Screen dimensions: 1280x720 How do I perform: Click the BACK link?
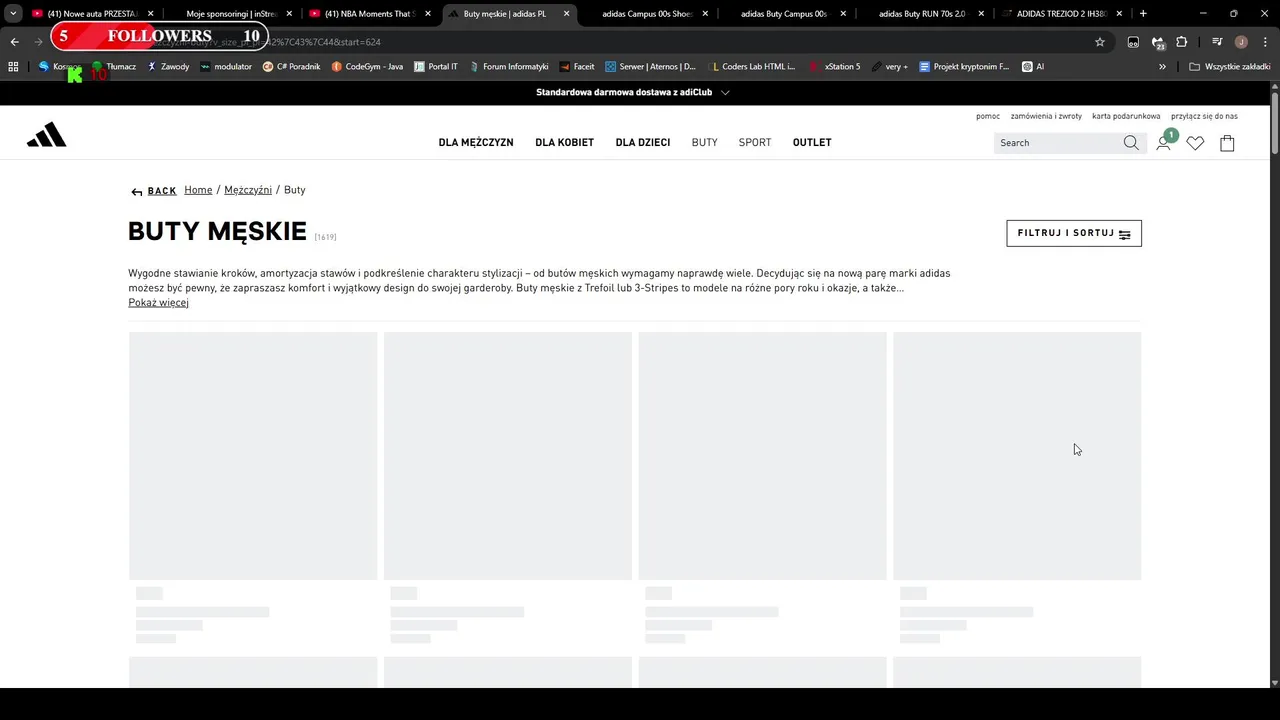pos(154,191)
